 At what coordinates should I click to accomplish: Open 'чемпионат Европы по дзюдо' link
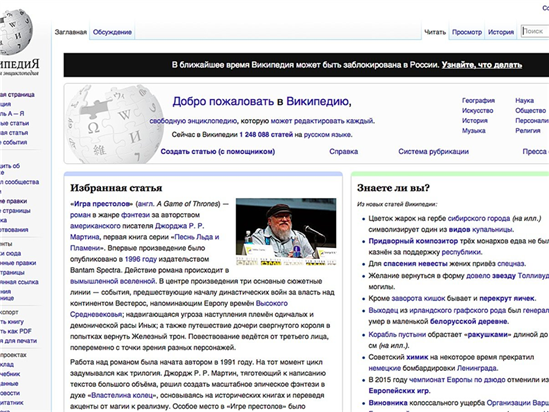(x=456, y=380)
